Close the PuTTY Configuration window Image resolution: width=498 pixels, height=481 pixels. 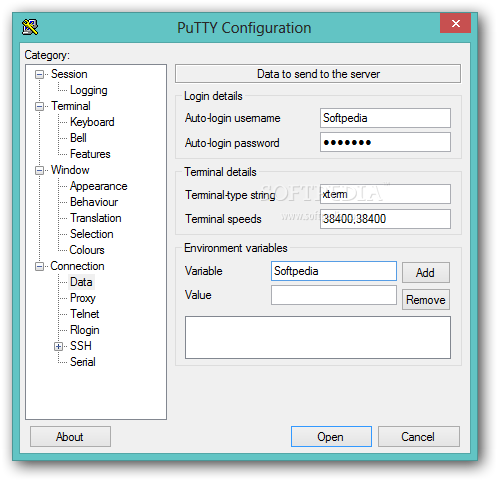point(455,23)
